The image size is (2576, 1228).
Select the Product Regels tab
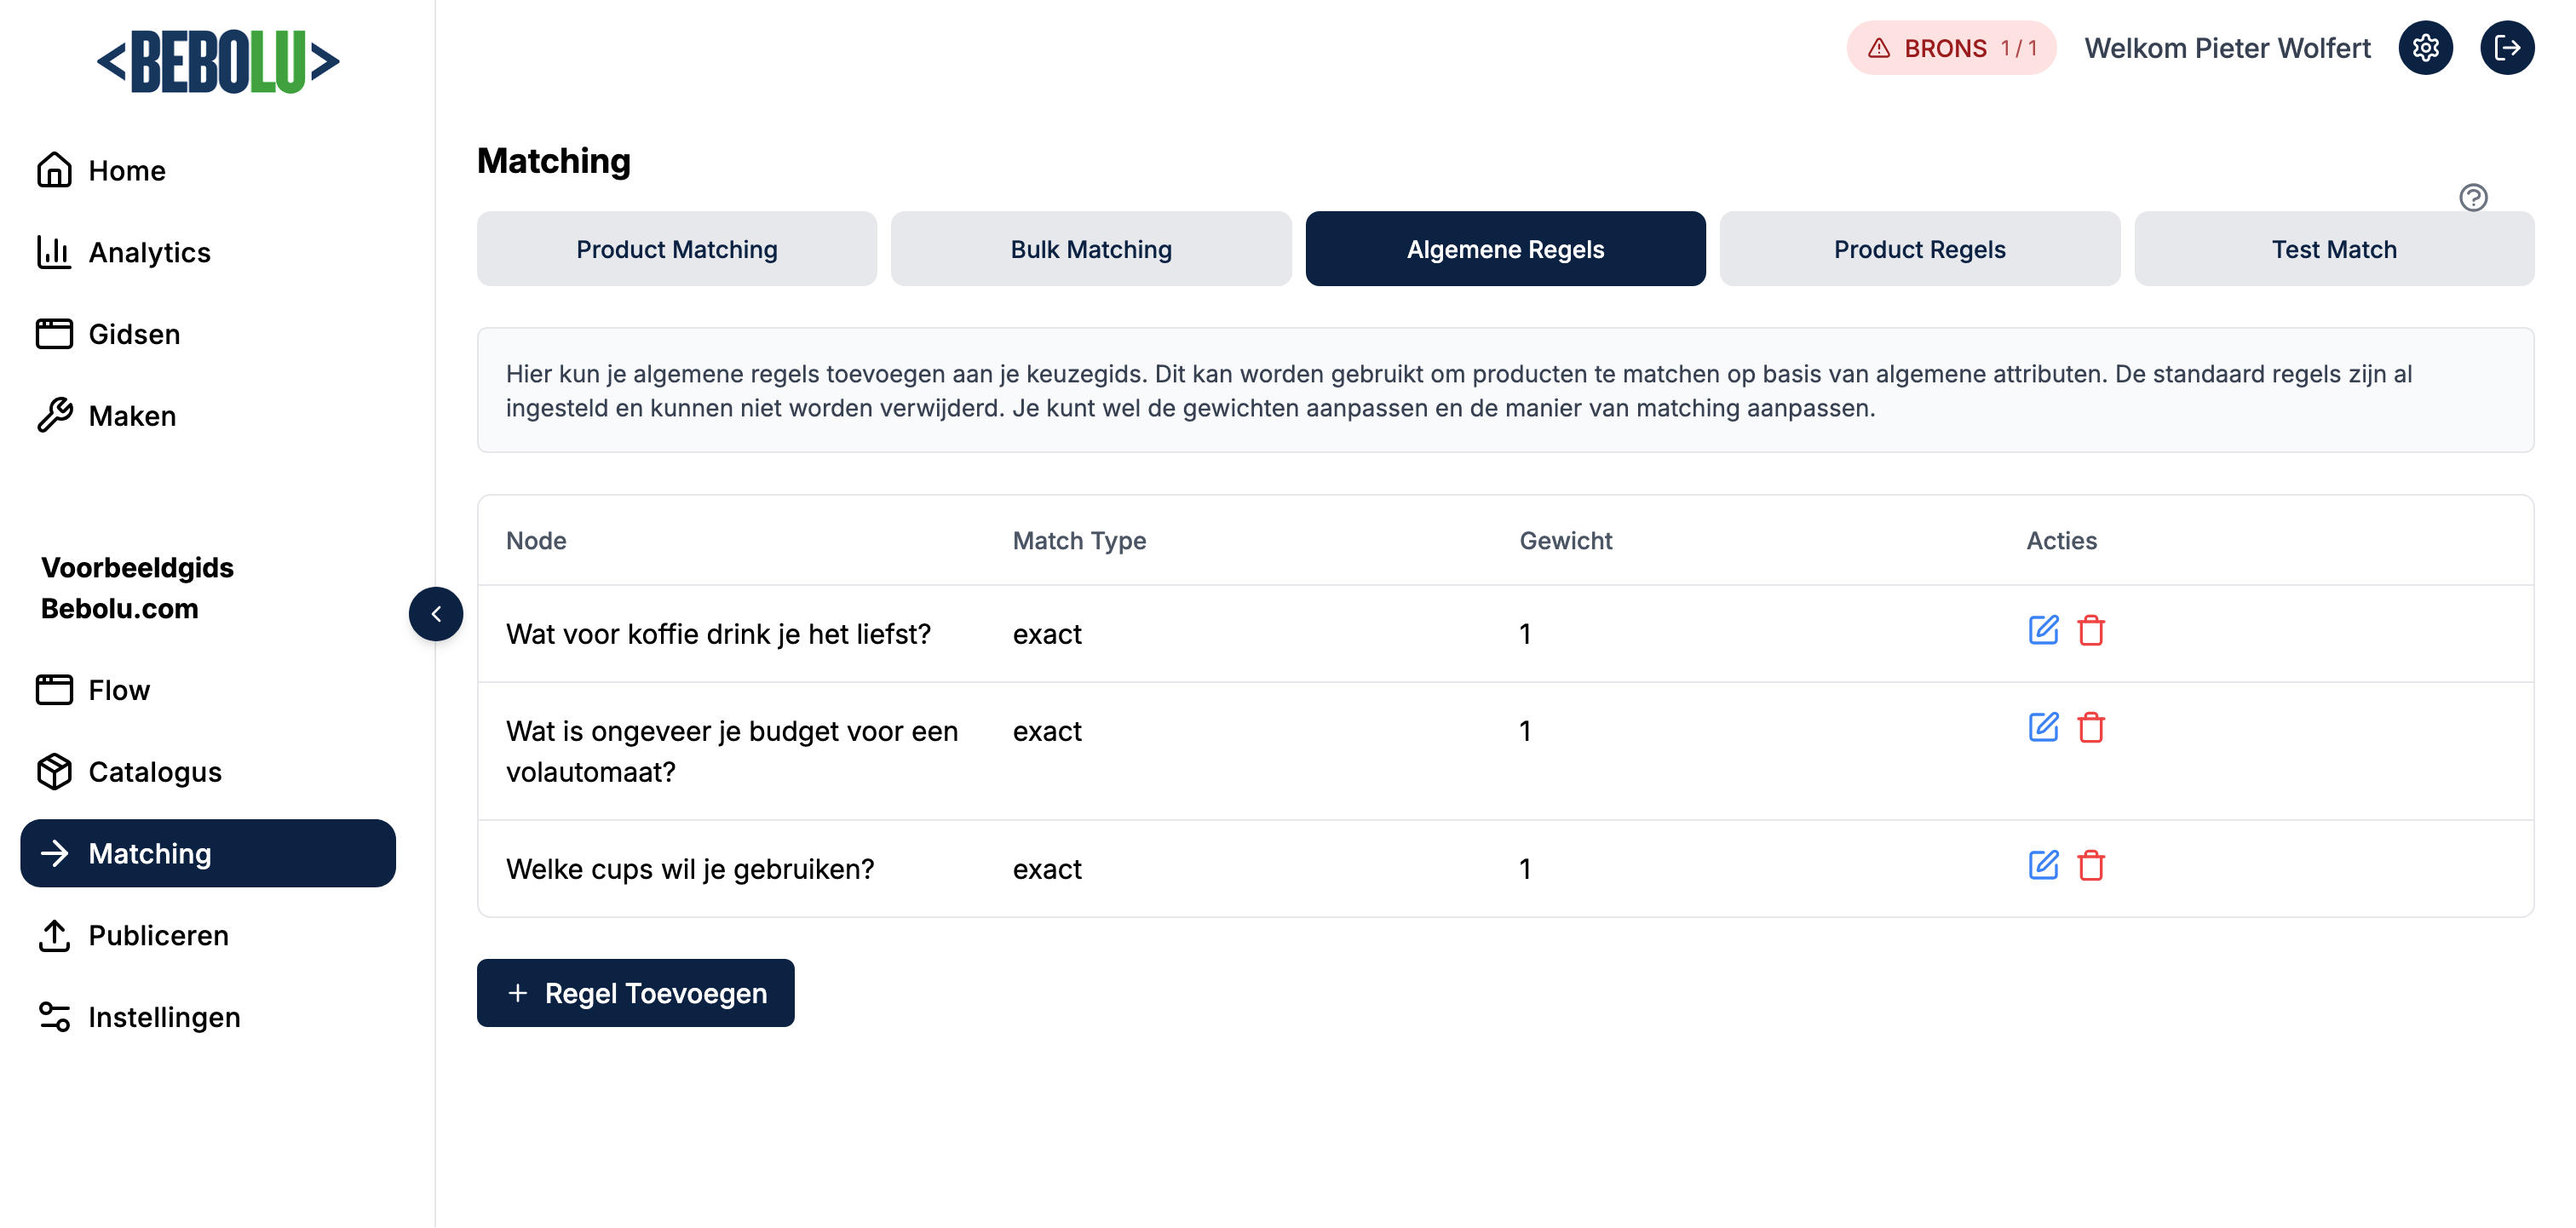pyautogui.click(x=1919, y=249)
